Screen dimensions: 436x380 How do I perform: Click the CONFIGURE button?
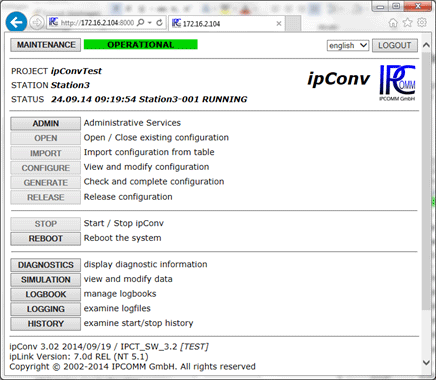click(x=46, y=168)
